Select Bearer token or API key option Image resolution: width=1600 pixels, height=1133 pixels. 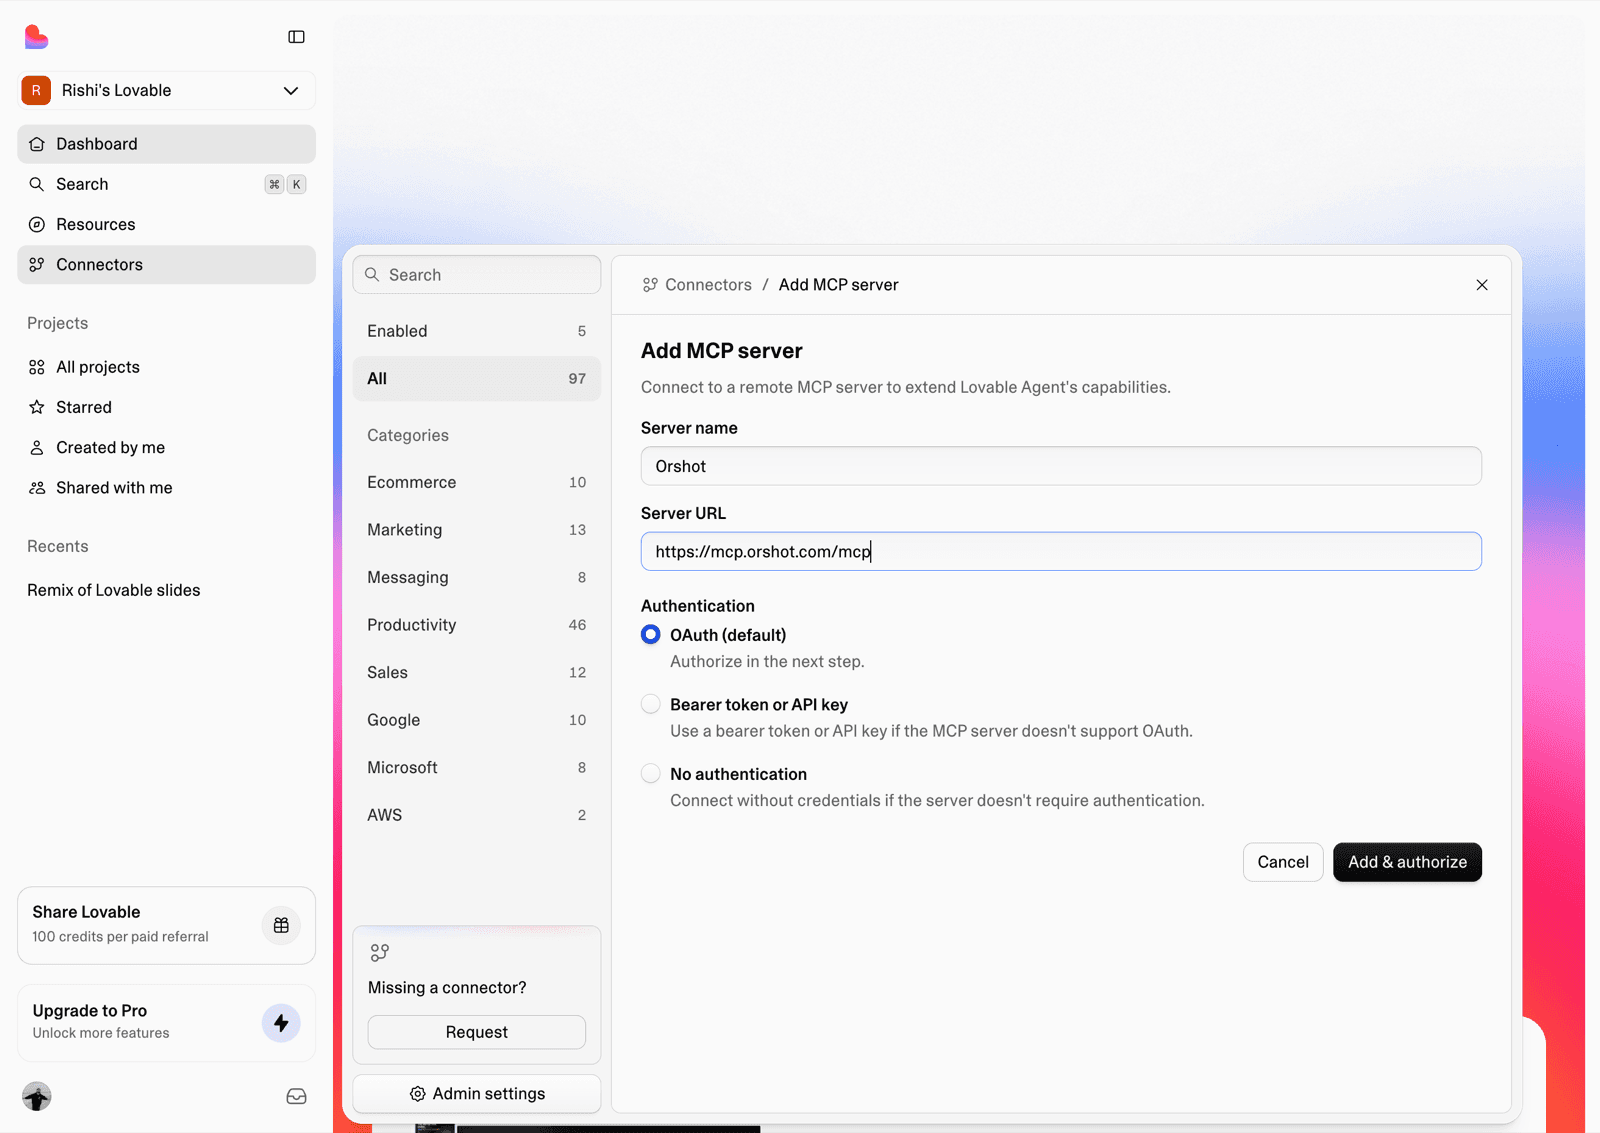tap(651, 704)
